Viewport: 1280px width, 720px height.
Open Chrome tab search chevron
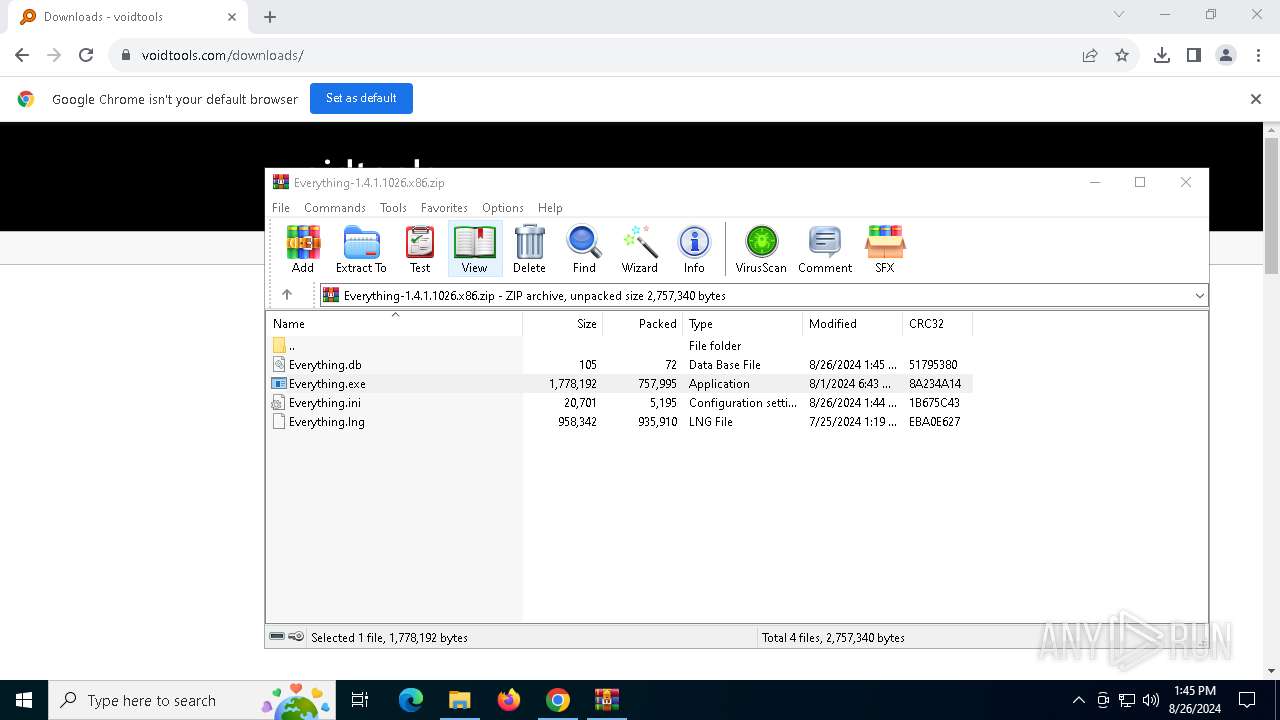(x=1119, y=15)
